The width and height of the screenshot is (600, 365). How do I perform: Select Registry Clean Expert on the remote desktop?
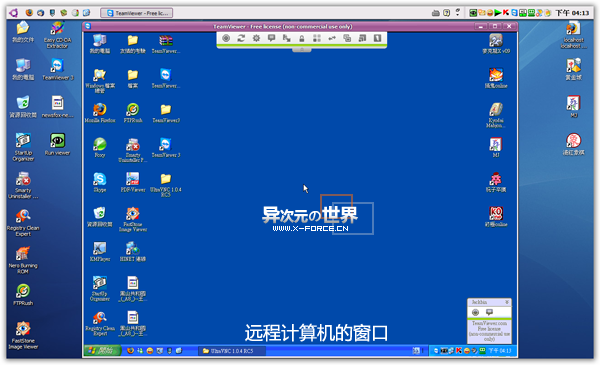click(99, 323)
